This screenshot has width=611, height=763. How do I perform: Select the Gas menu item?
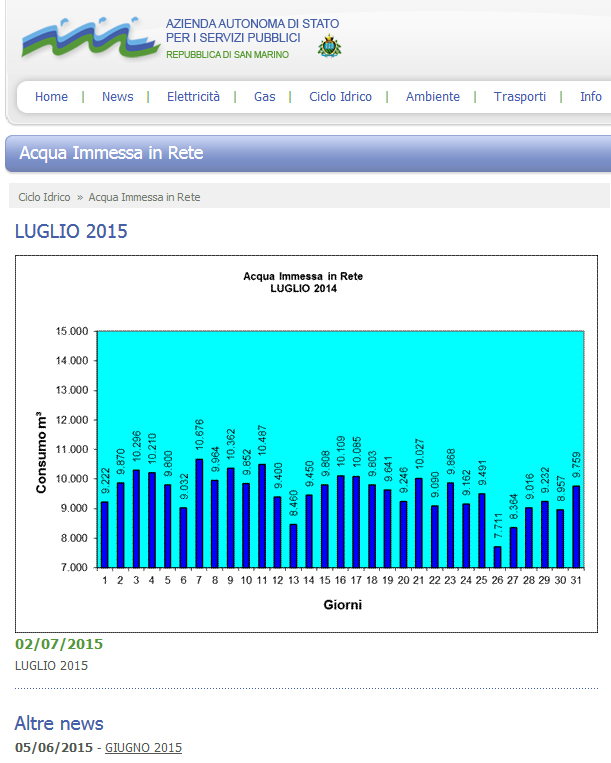(x=264, y=97)
